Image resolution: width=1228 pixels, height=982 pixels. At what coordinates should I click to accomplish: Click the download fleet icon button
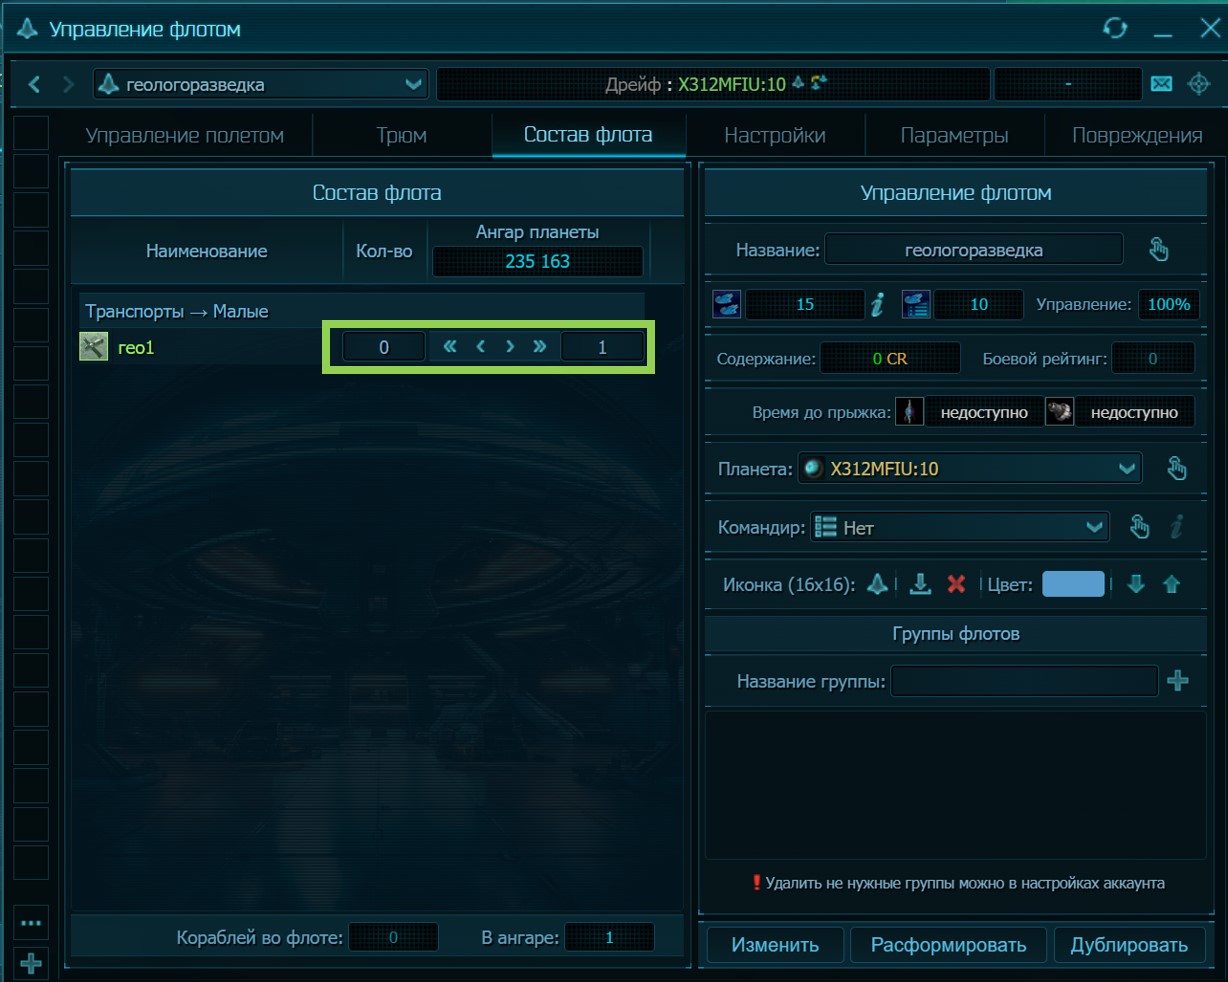tap(920, 584)
